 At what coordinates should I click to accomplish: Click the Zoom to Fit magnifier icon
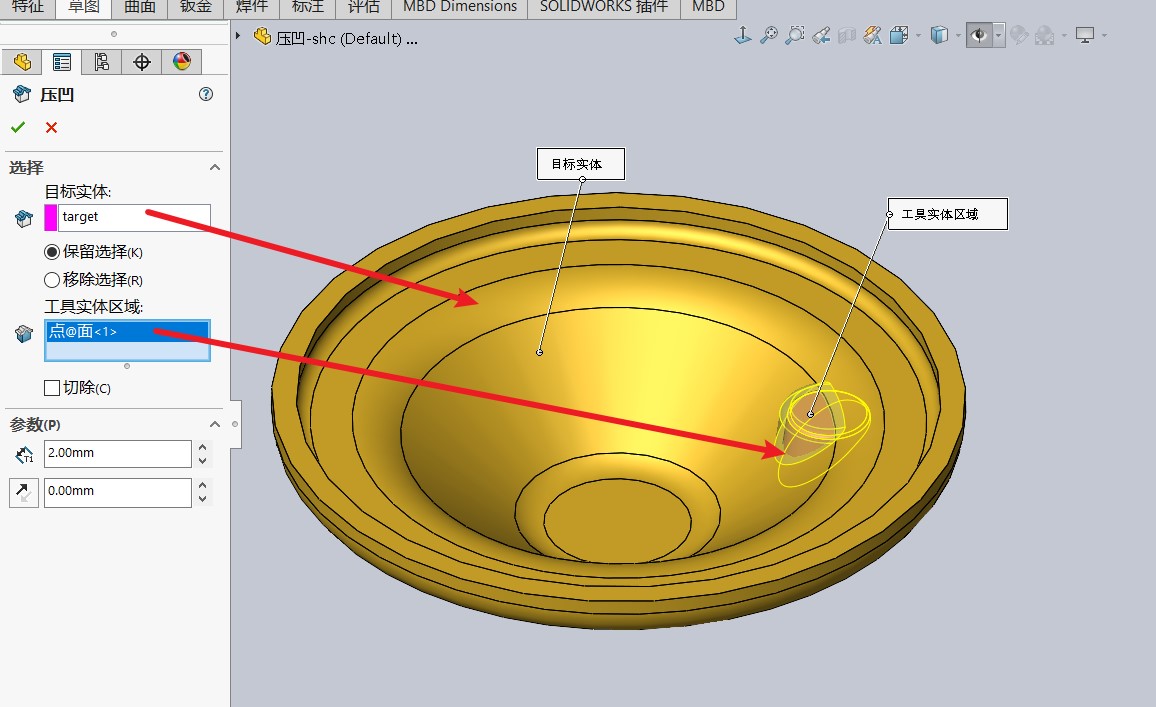click(x=768, y=36)
